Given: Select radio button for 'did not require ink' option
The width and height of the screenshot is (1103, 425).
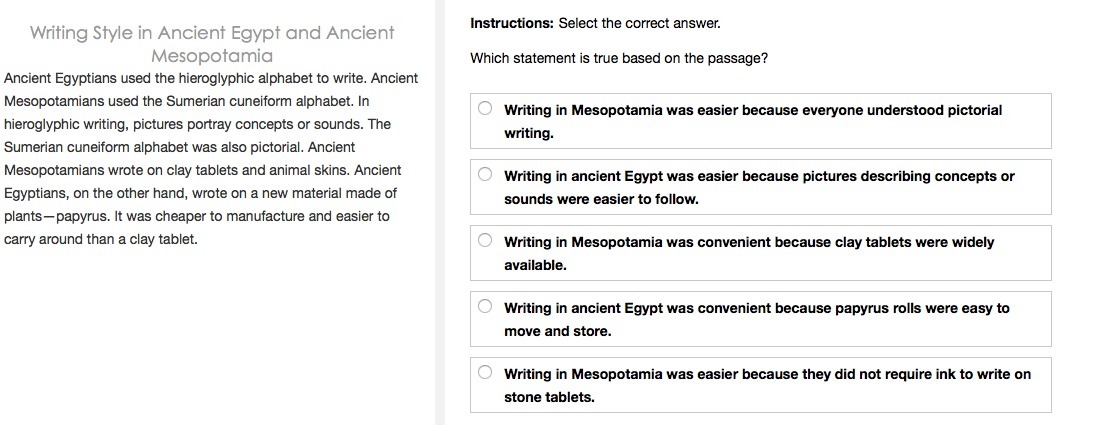Looking at the screenshot, I should (x=485, y=372).
